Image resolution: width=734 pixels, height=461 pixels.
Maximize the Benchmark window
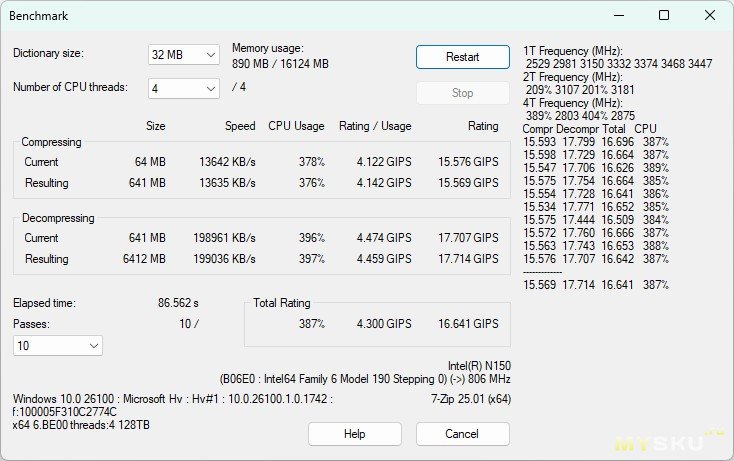click(x=664, y=15)
